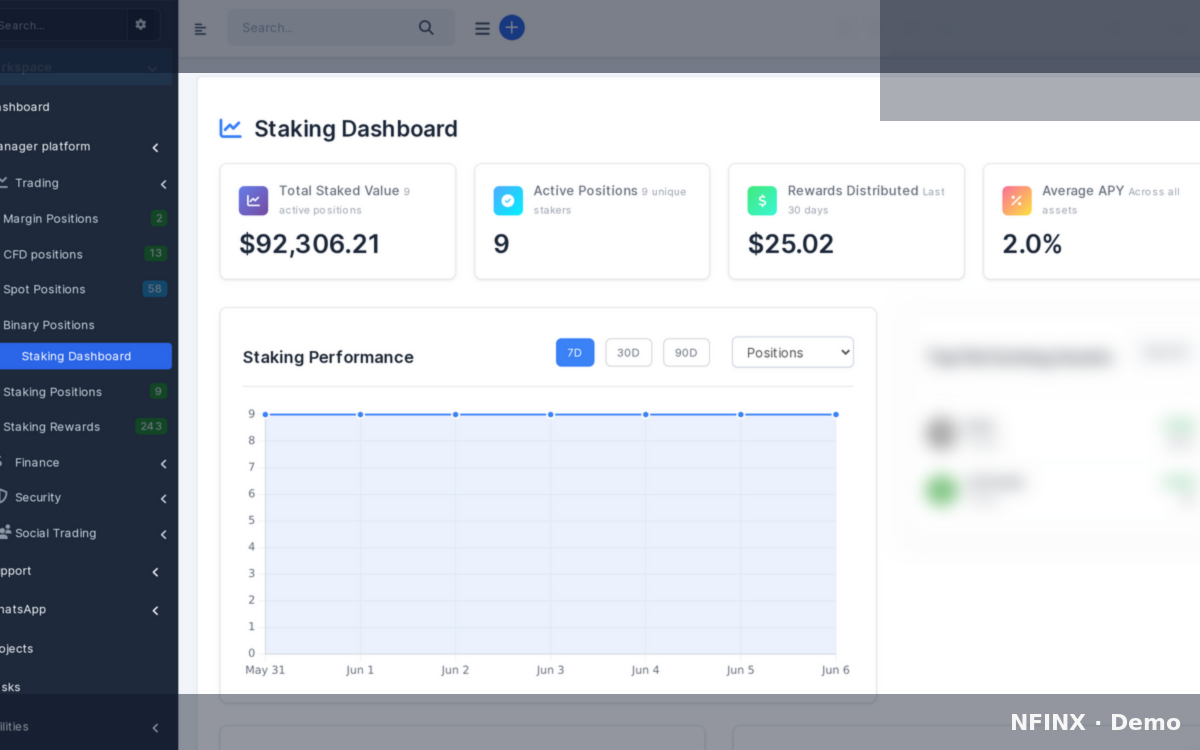Screen dimensions: 1200x750
Task: Expand the Finance submenu chevron
Action: (x=163, y=464)
